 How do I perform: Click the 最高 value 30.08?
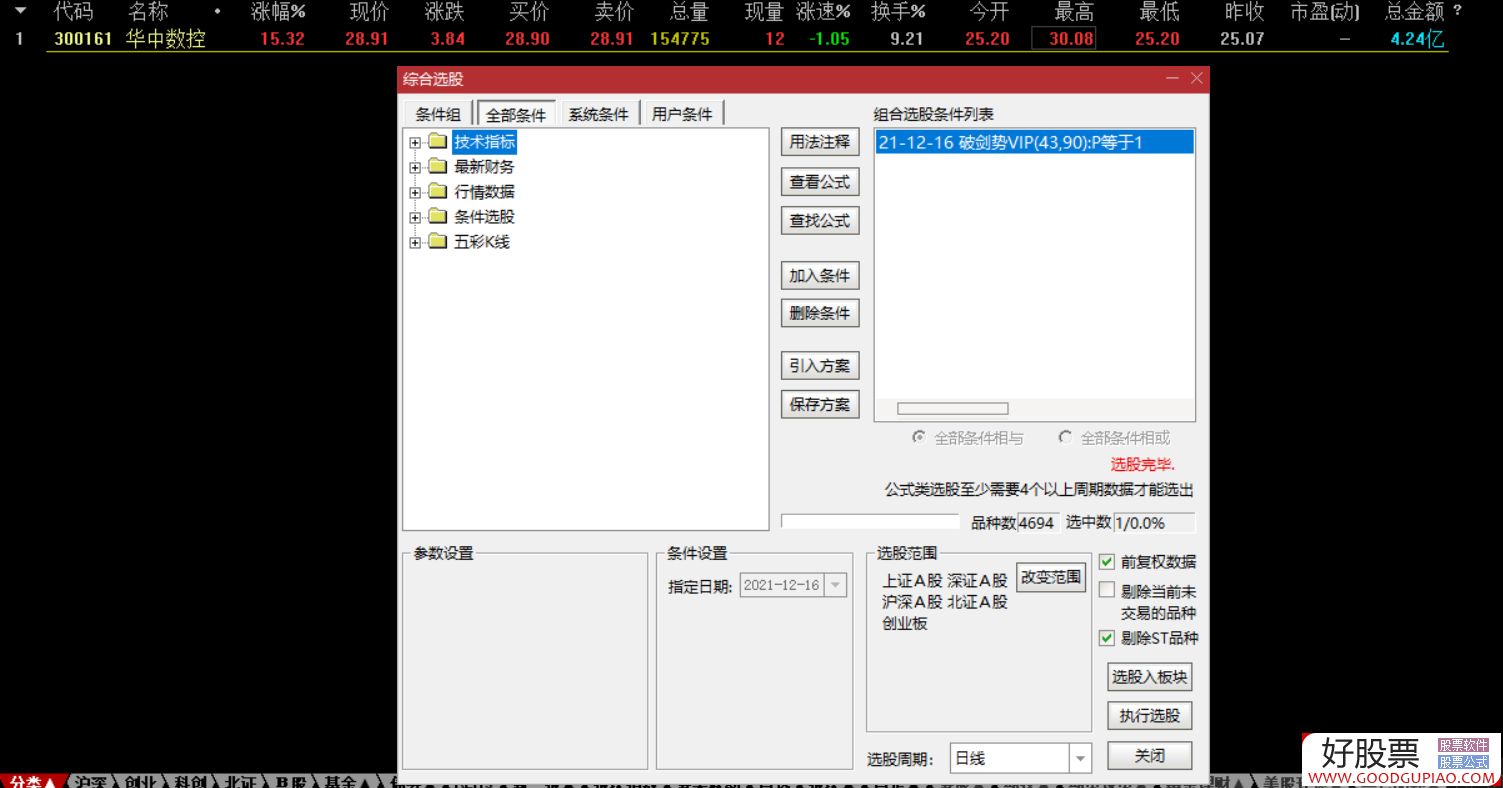1064,39
